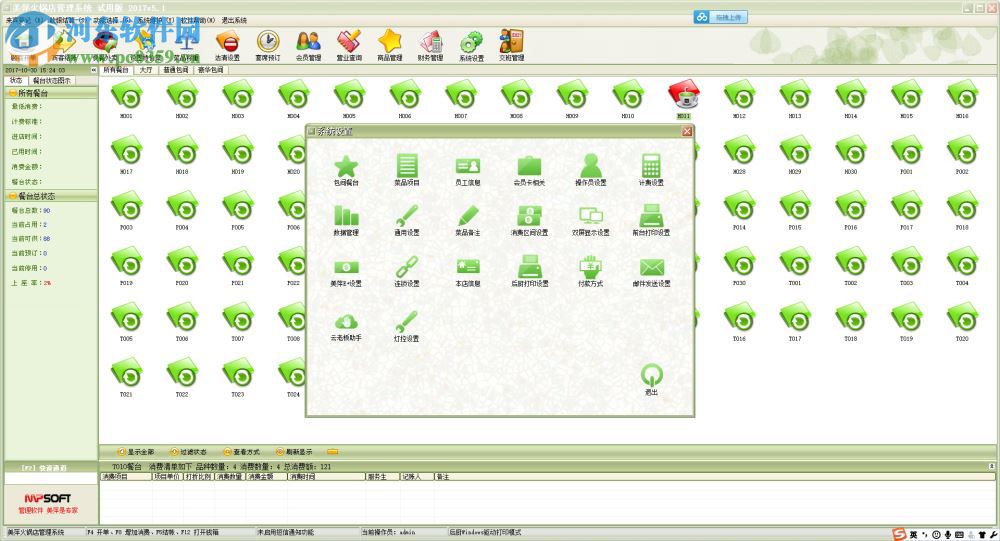Select table T003 icon

(906, 263)
